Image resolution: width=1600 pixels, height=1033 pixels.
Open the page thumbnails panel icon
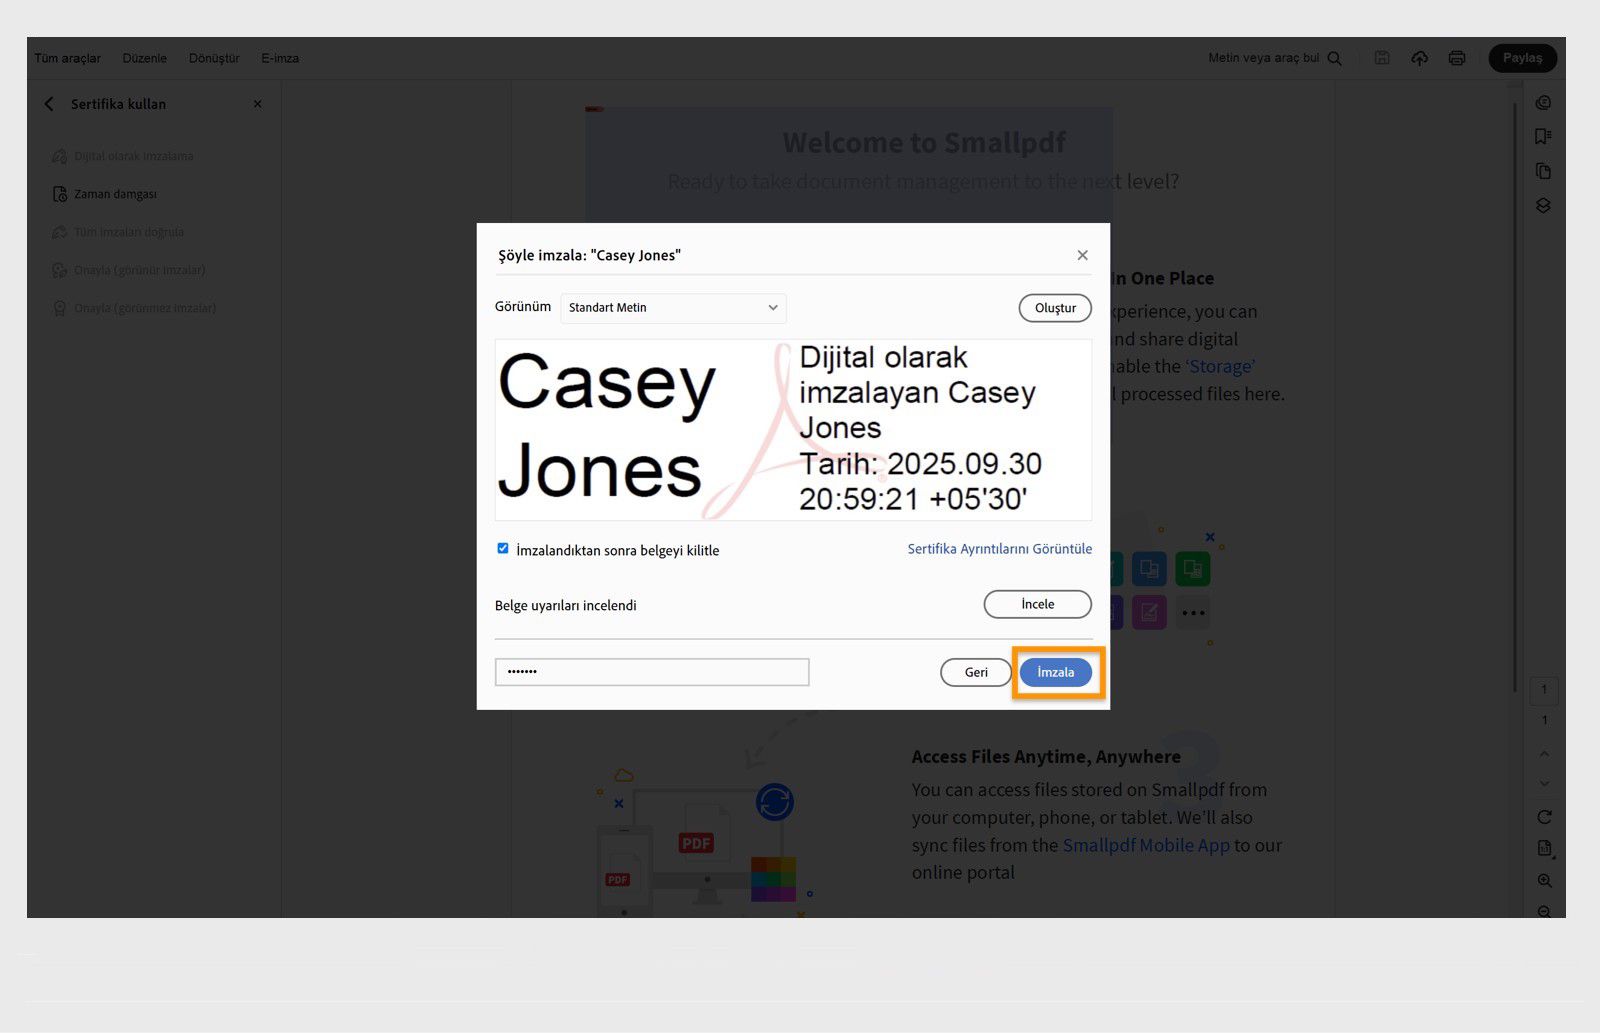tap(1544, 171)
